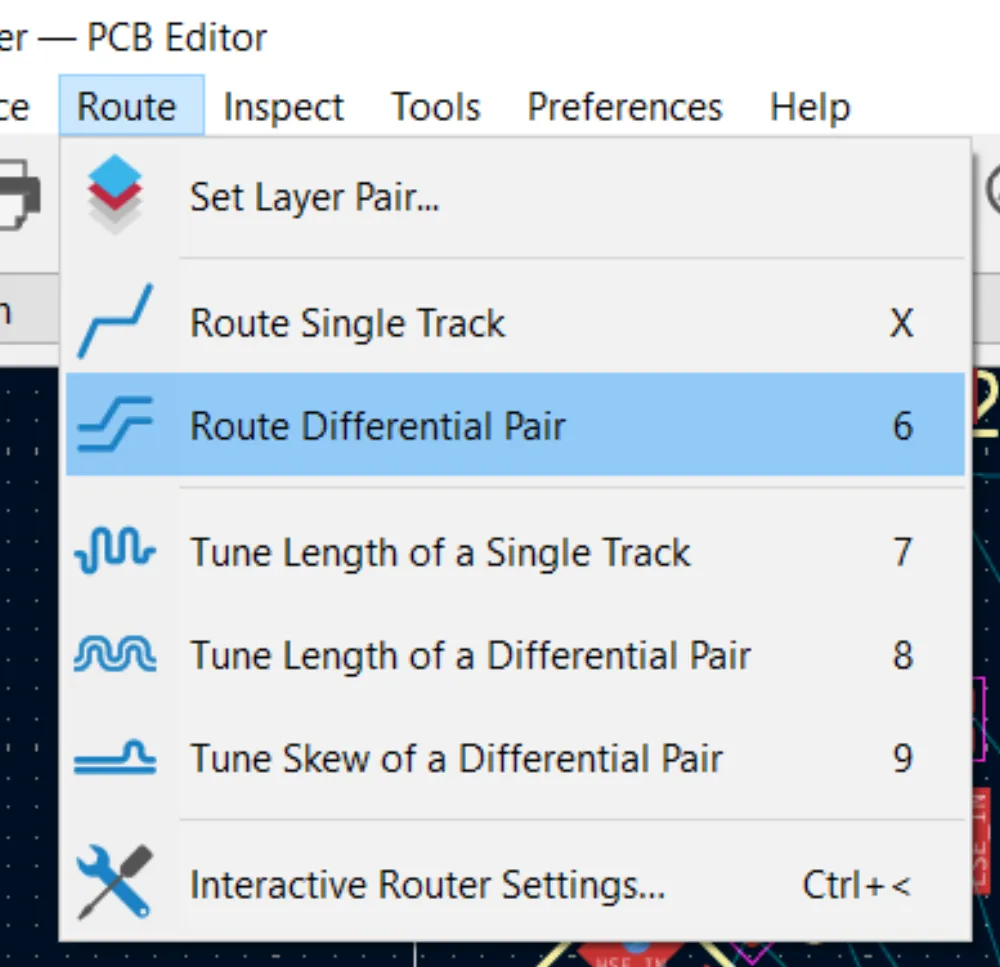Open Interactive Router Settings... entry
Screen dimensions: 1000x967
pyautogui.click(x=427, y=885)
